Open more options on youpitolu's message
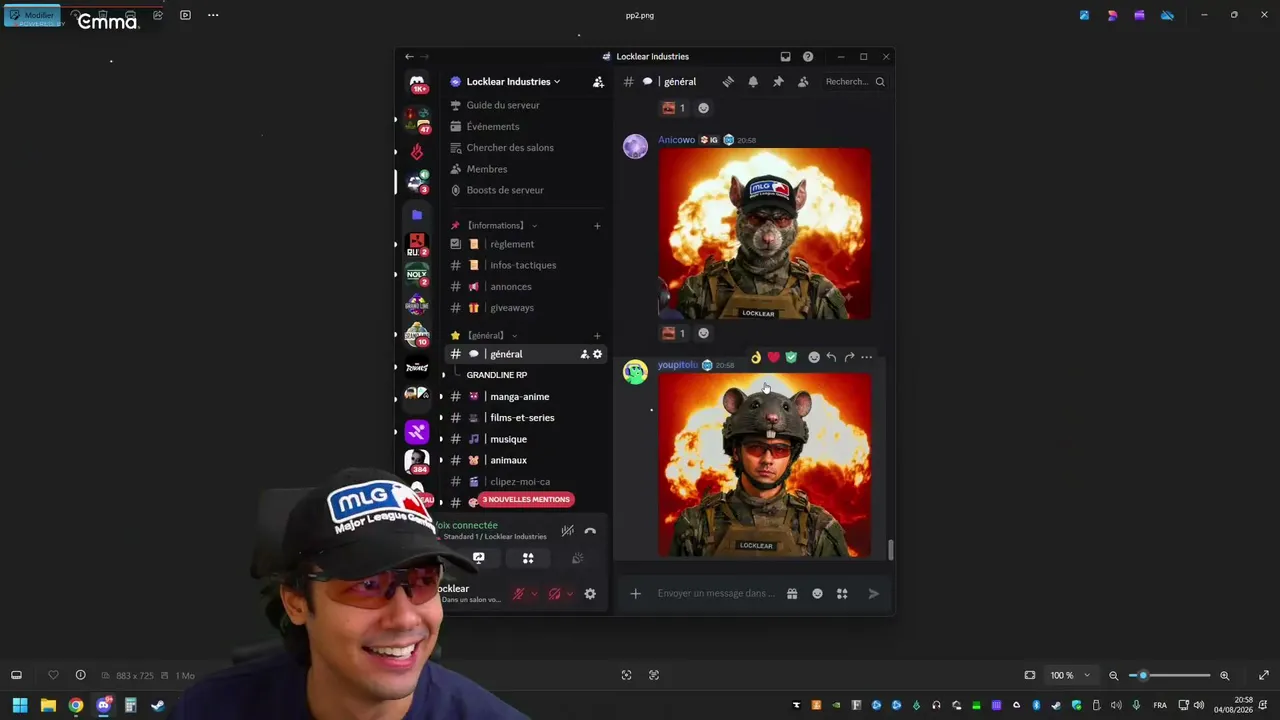 (867, 357)
